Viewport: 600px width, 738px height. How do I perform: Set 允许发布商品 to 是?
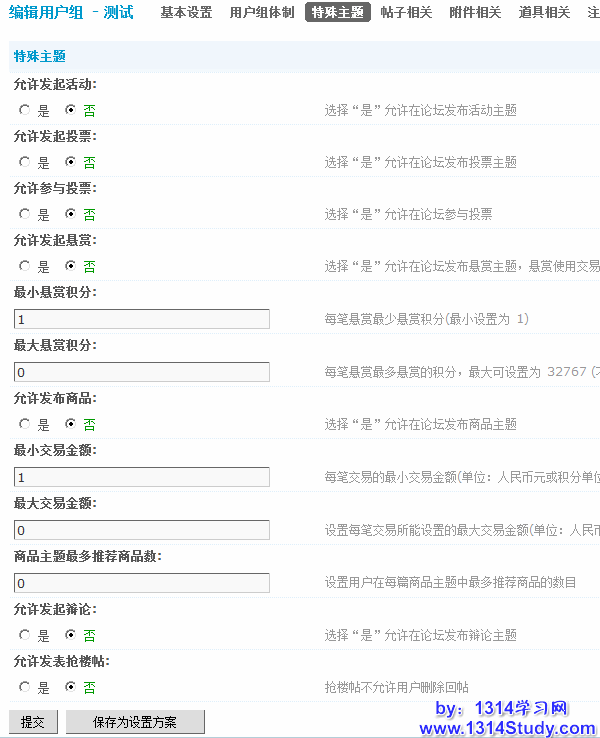(25, 424)
